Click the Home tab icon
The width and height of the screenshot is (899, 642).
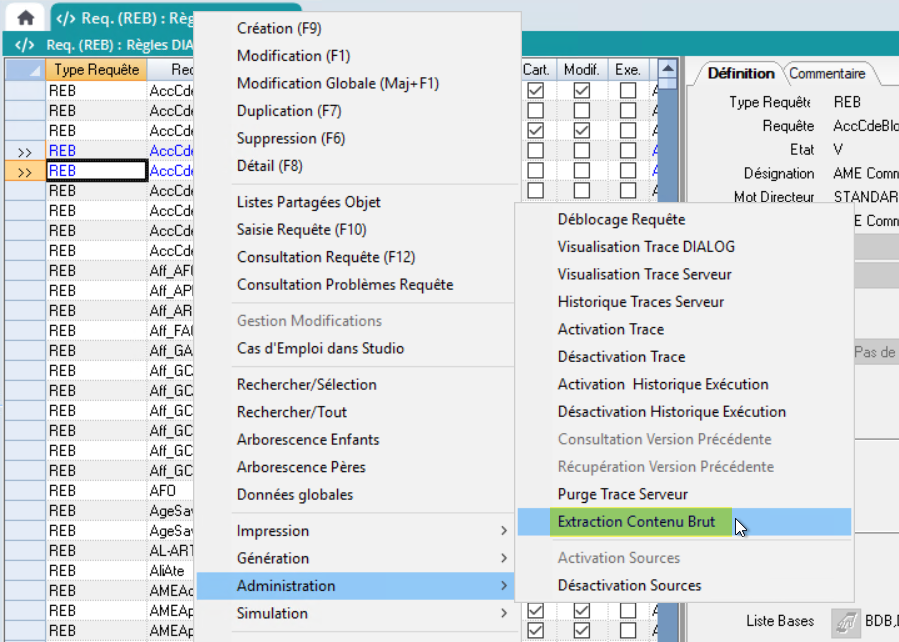(25, 17)
